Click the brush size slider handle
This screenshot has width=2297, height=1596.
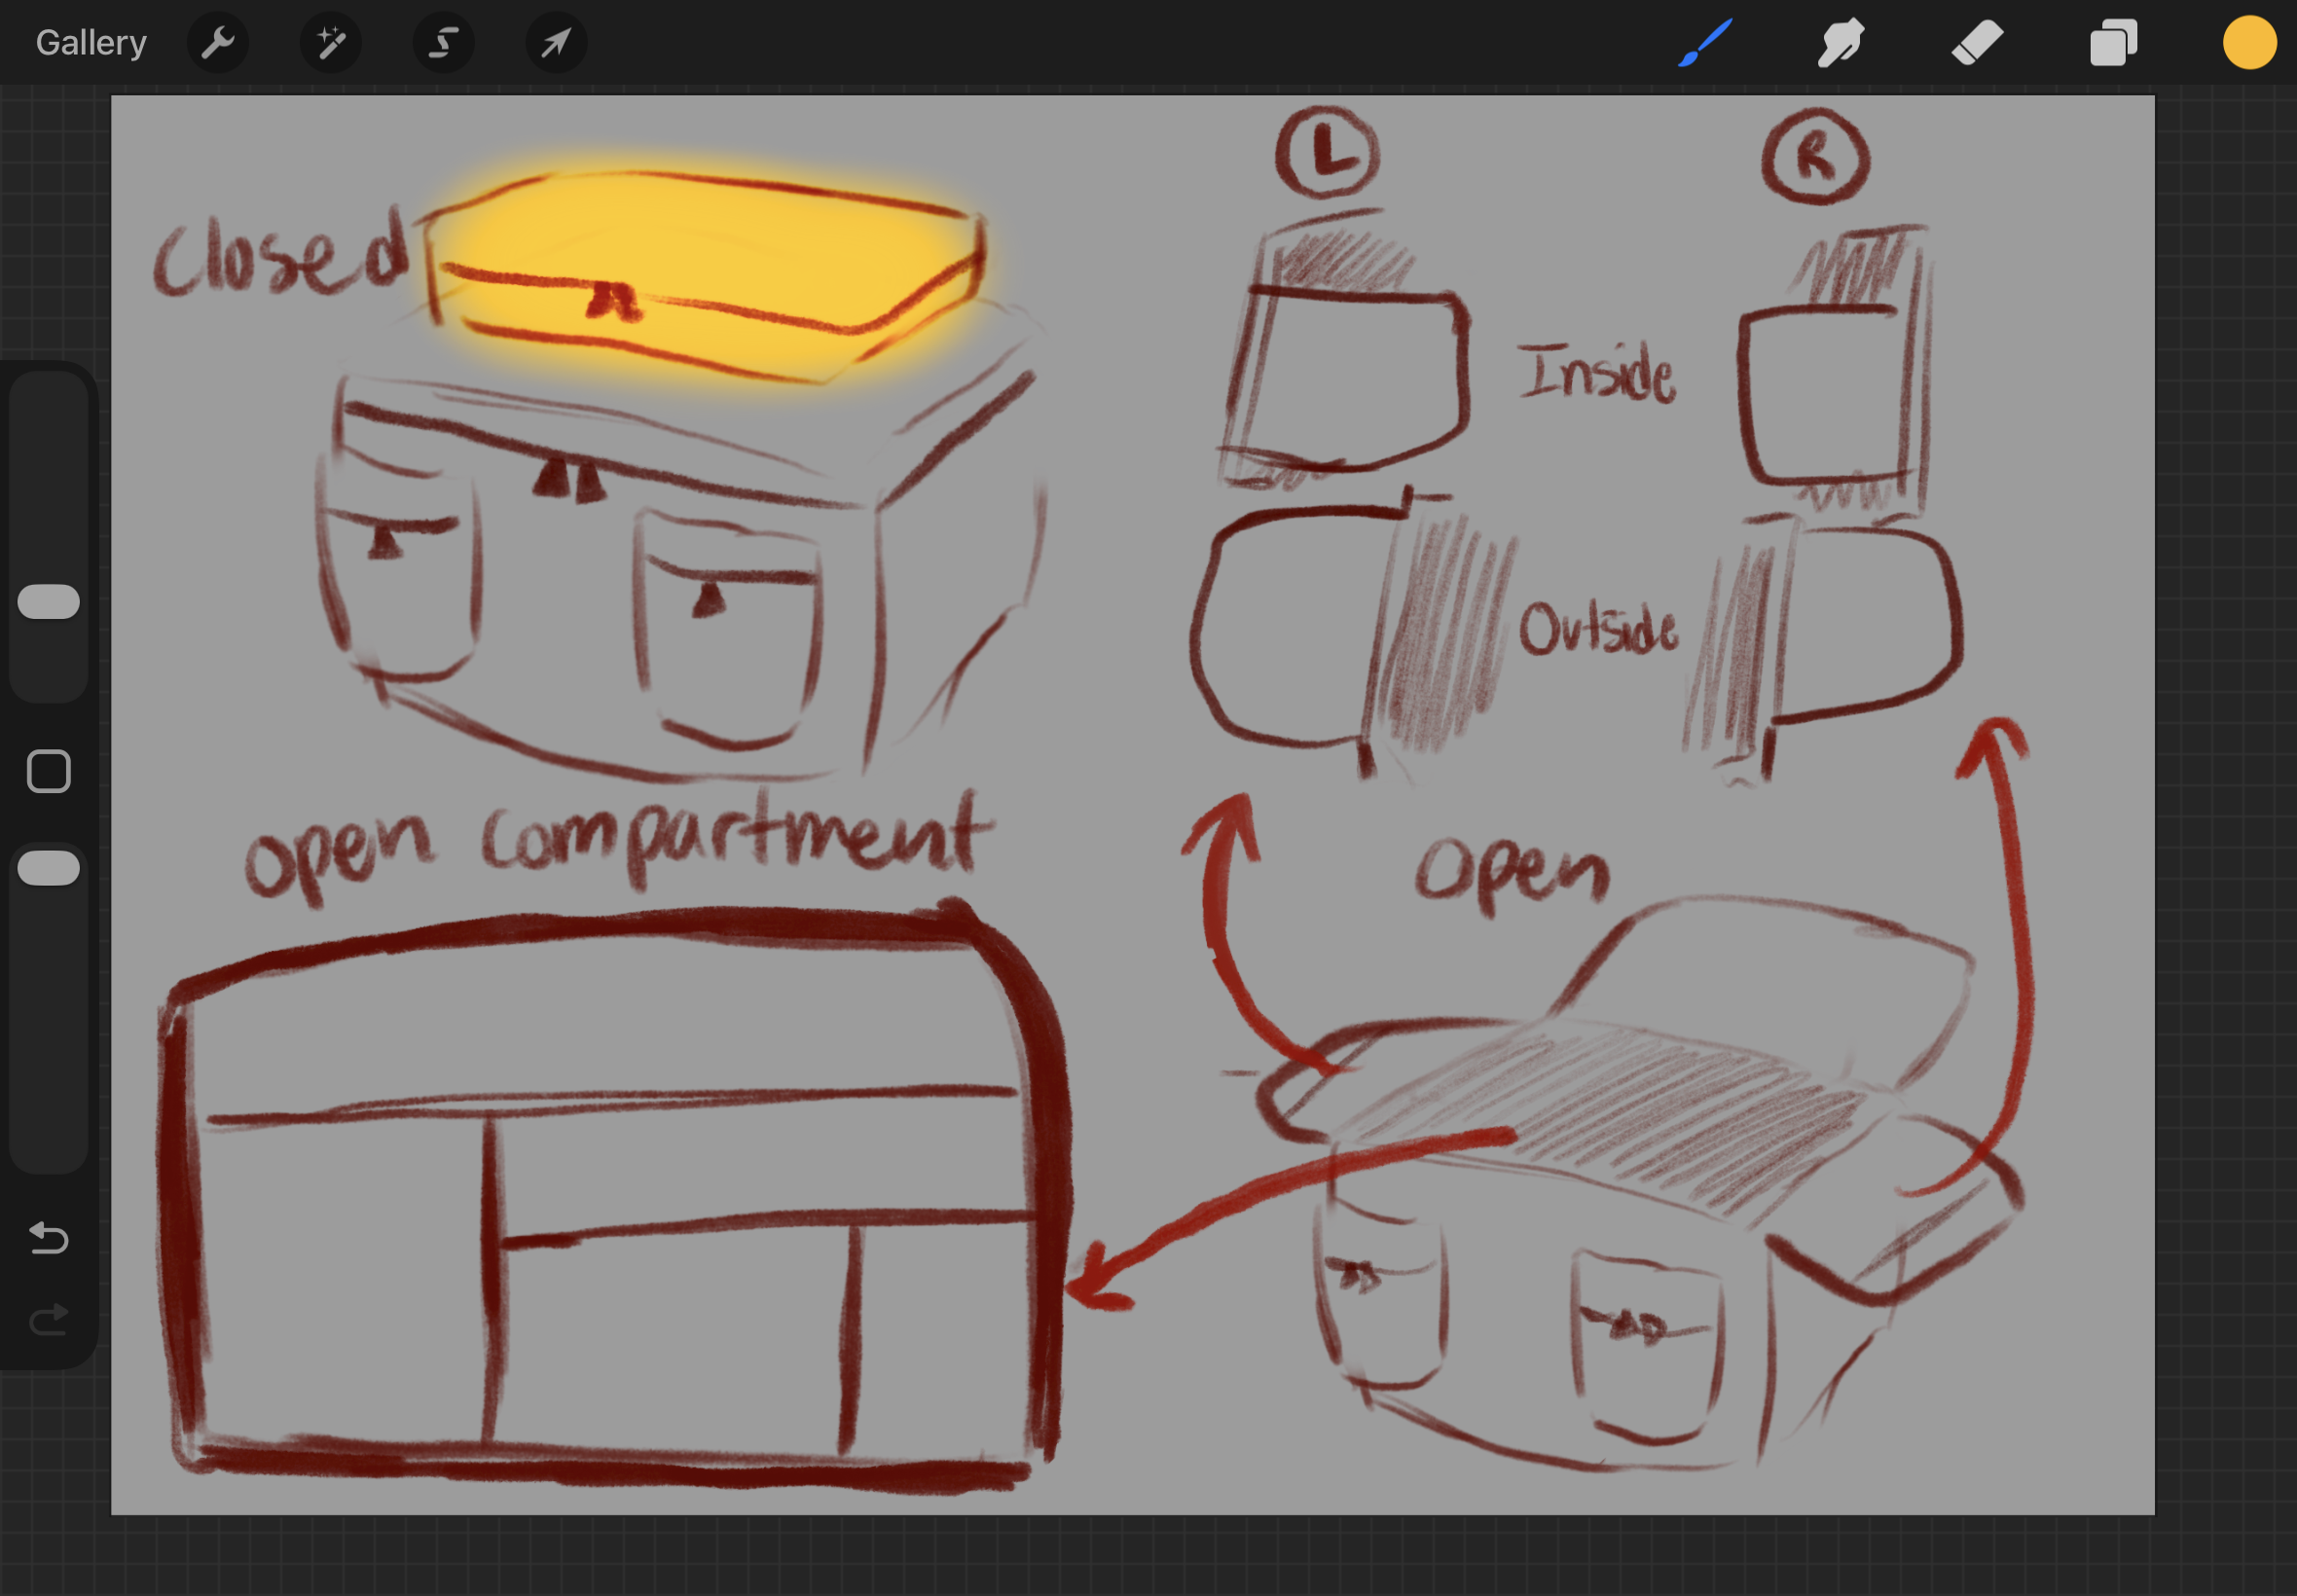click(48, 602)
